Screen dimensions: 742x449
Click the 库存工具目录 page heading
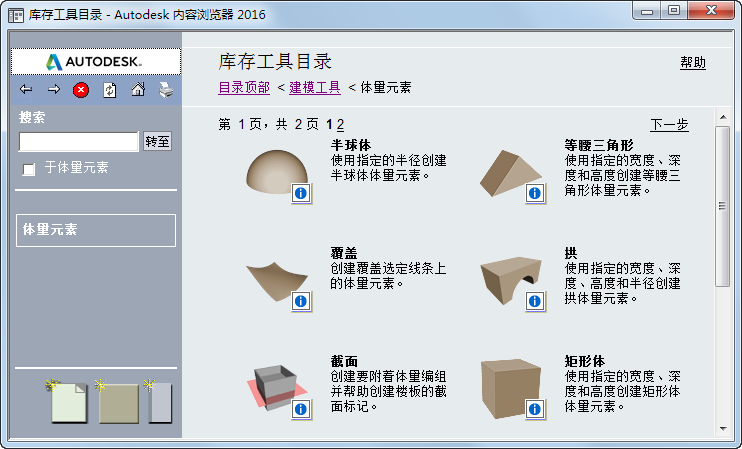coord(275,62)
